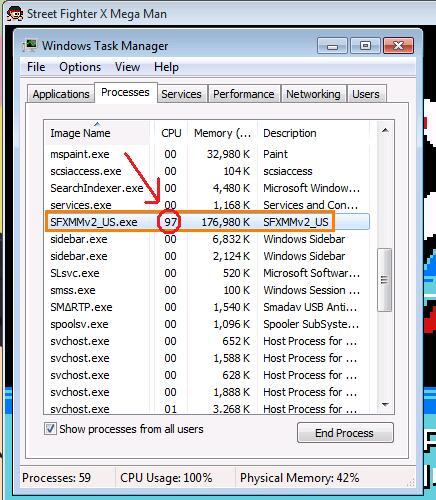Image resolution: width=436 pixels, height=500 pixels.
Task: Select the svchost.exe row using 652 K
Action: pyautogui.click(x=207, y=341)
